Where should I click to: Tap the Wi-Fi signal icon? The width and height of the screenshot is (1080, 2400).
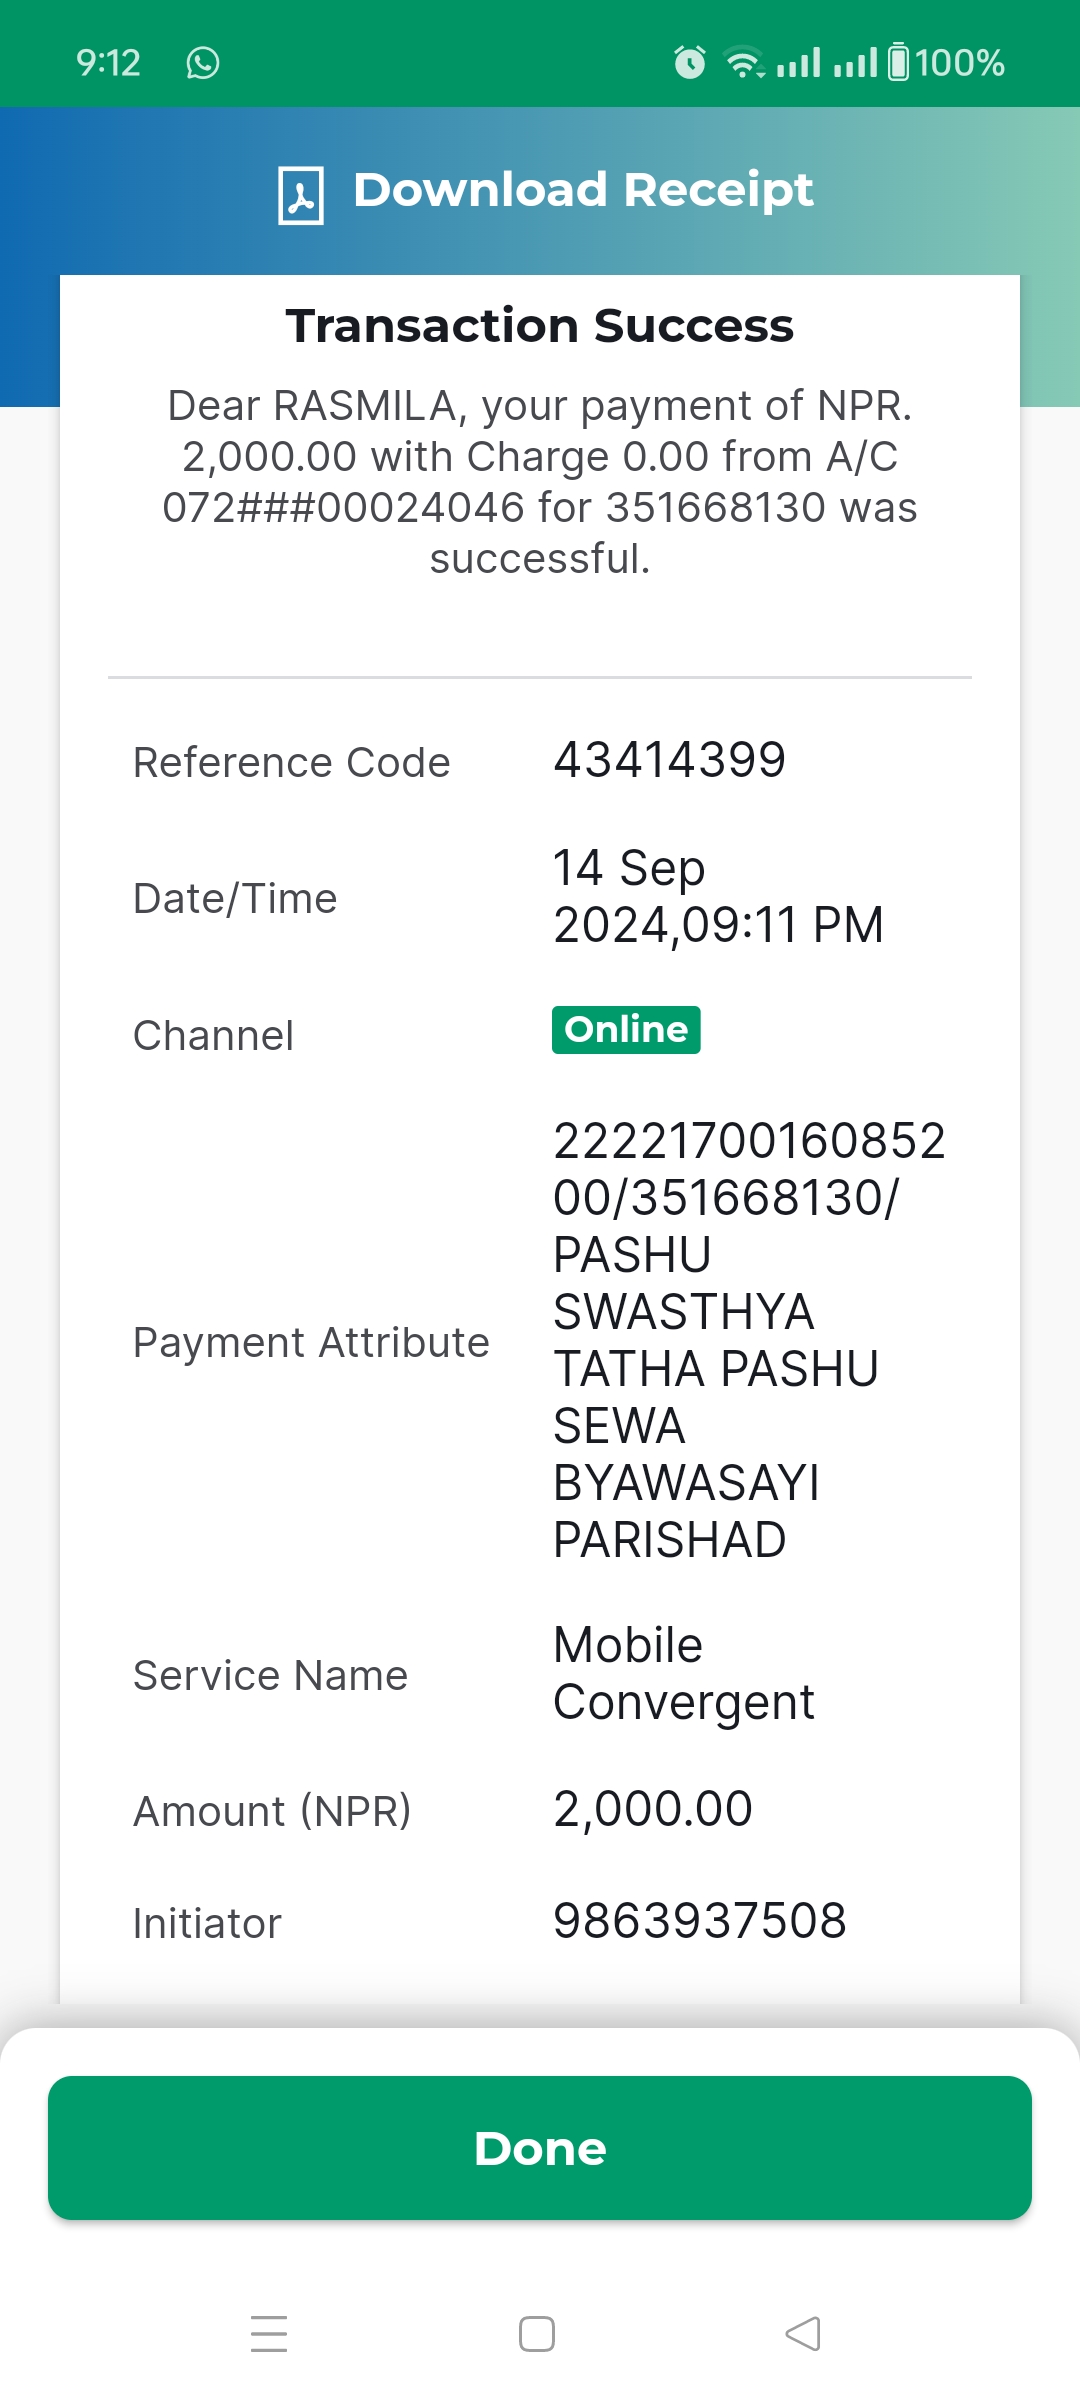tap(745, 63)
